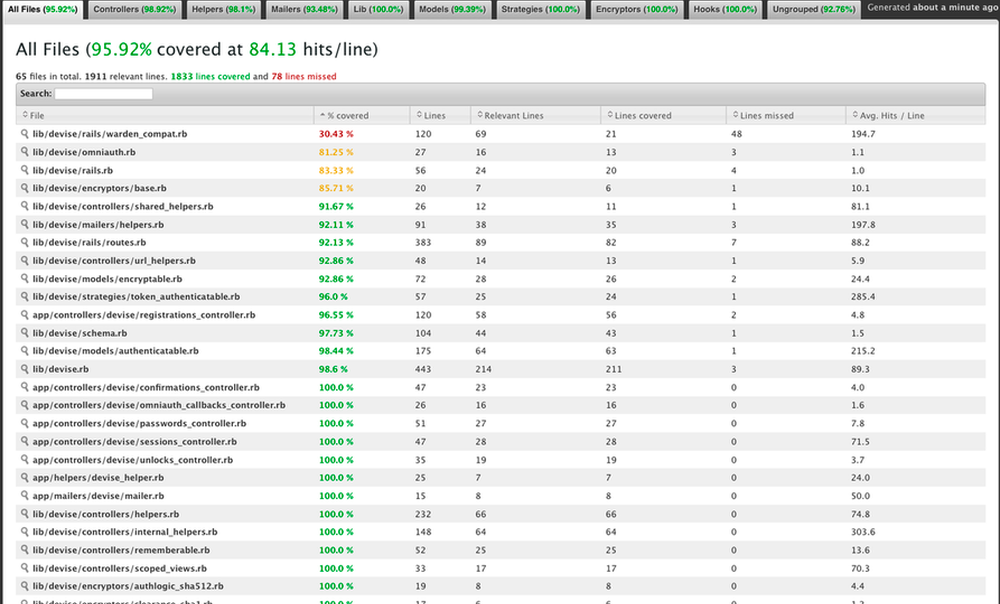Viewport: 1000px width, 604px height.
Task: Open the Mailers coverage tab
Action: pyautogui.click(x=304, y=10)
